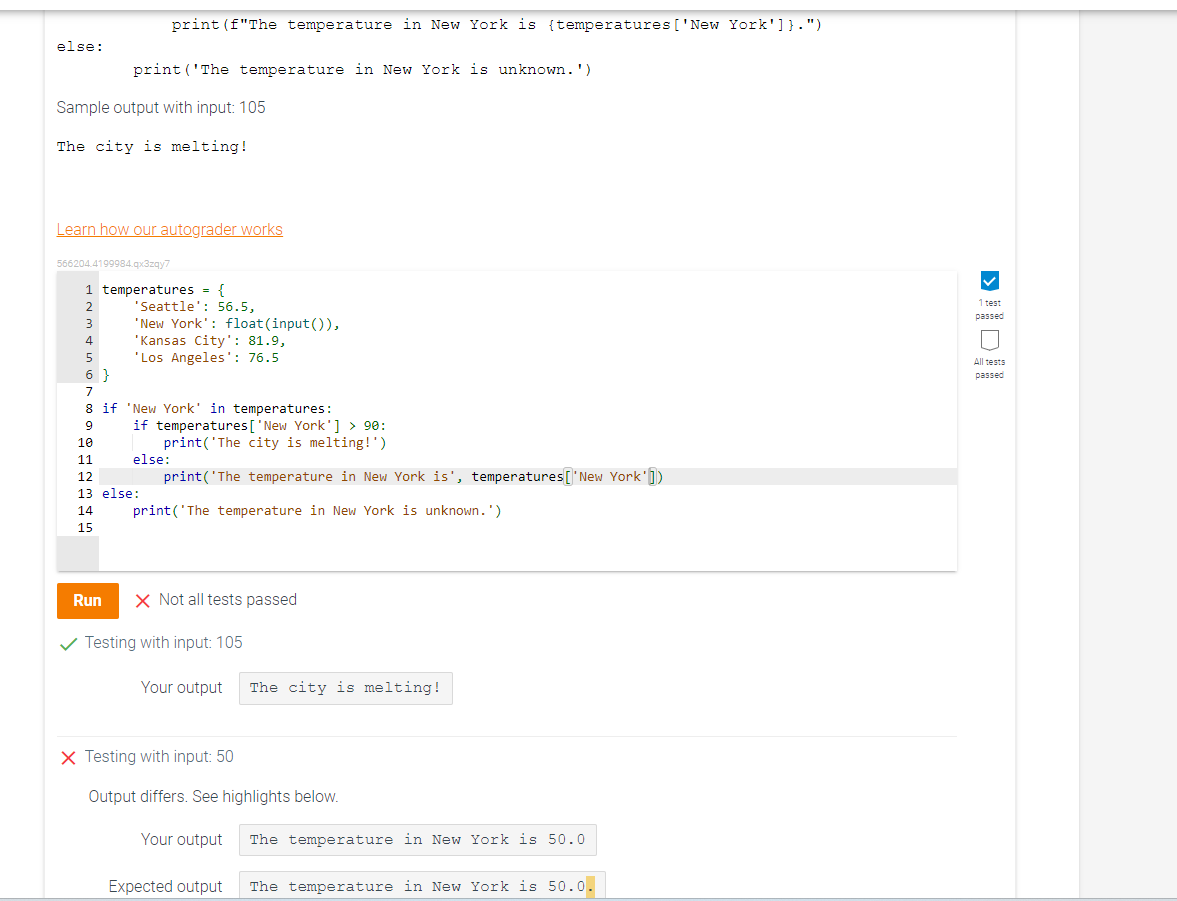Click line 9 with '> 90:' condition
Image resolution: width=1177 pixels, height=901 pixels.
[x=259, y=426]
